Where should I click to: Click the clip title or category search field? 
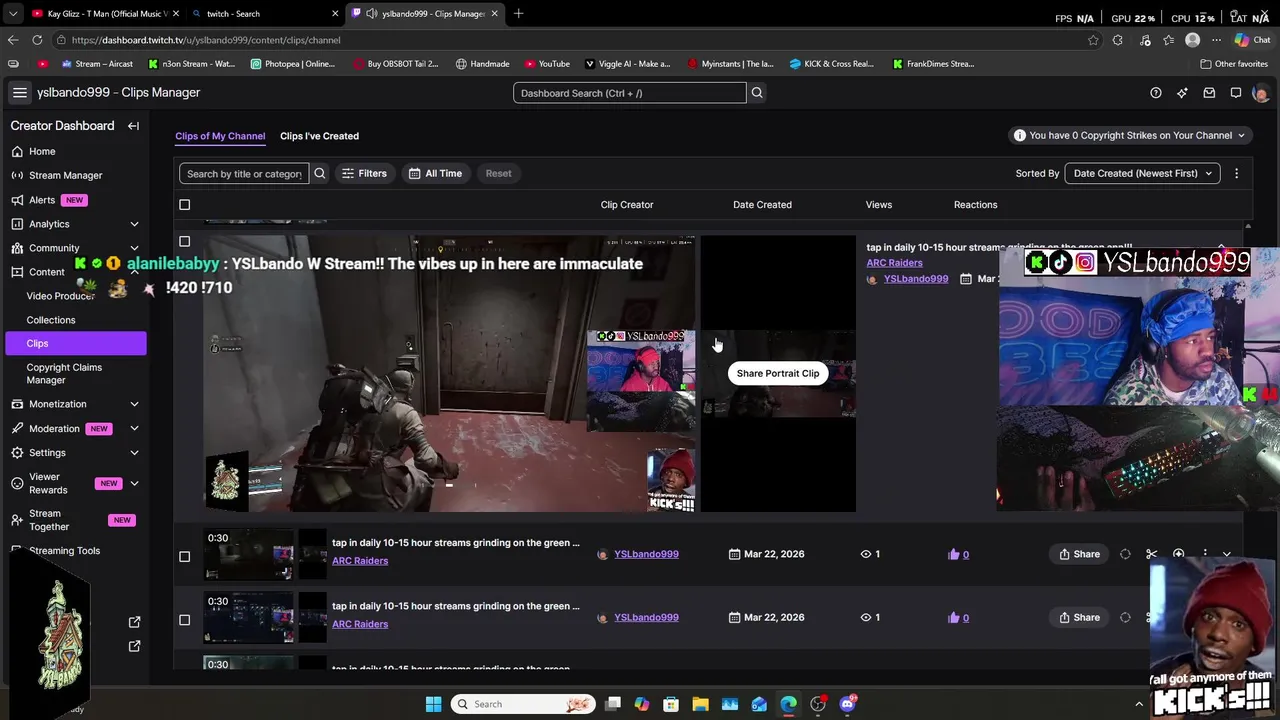tap(244, 173)
